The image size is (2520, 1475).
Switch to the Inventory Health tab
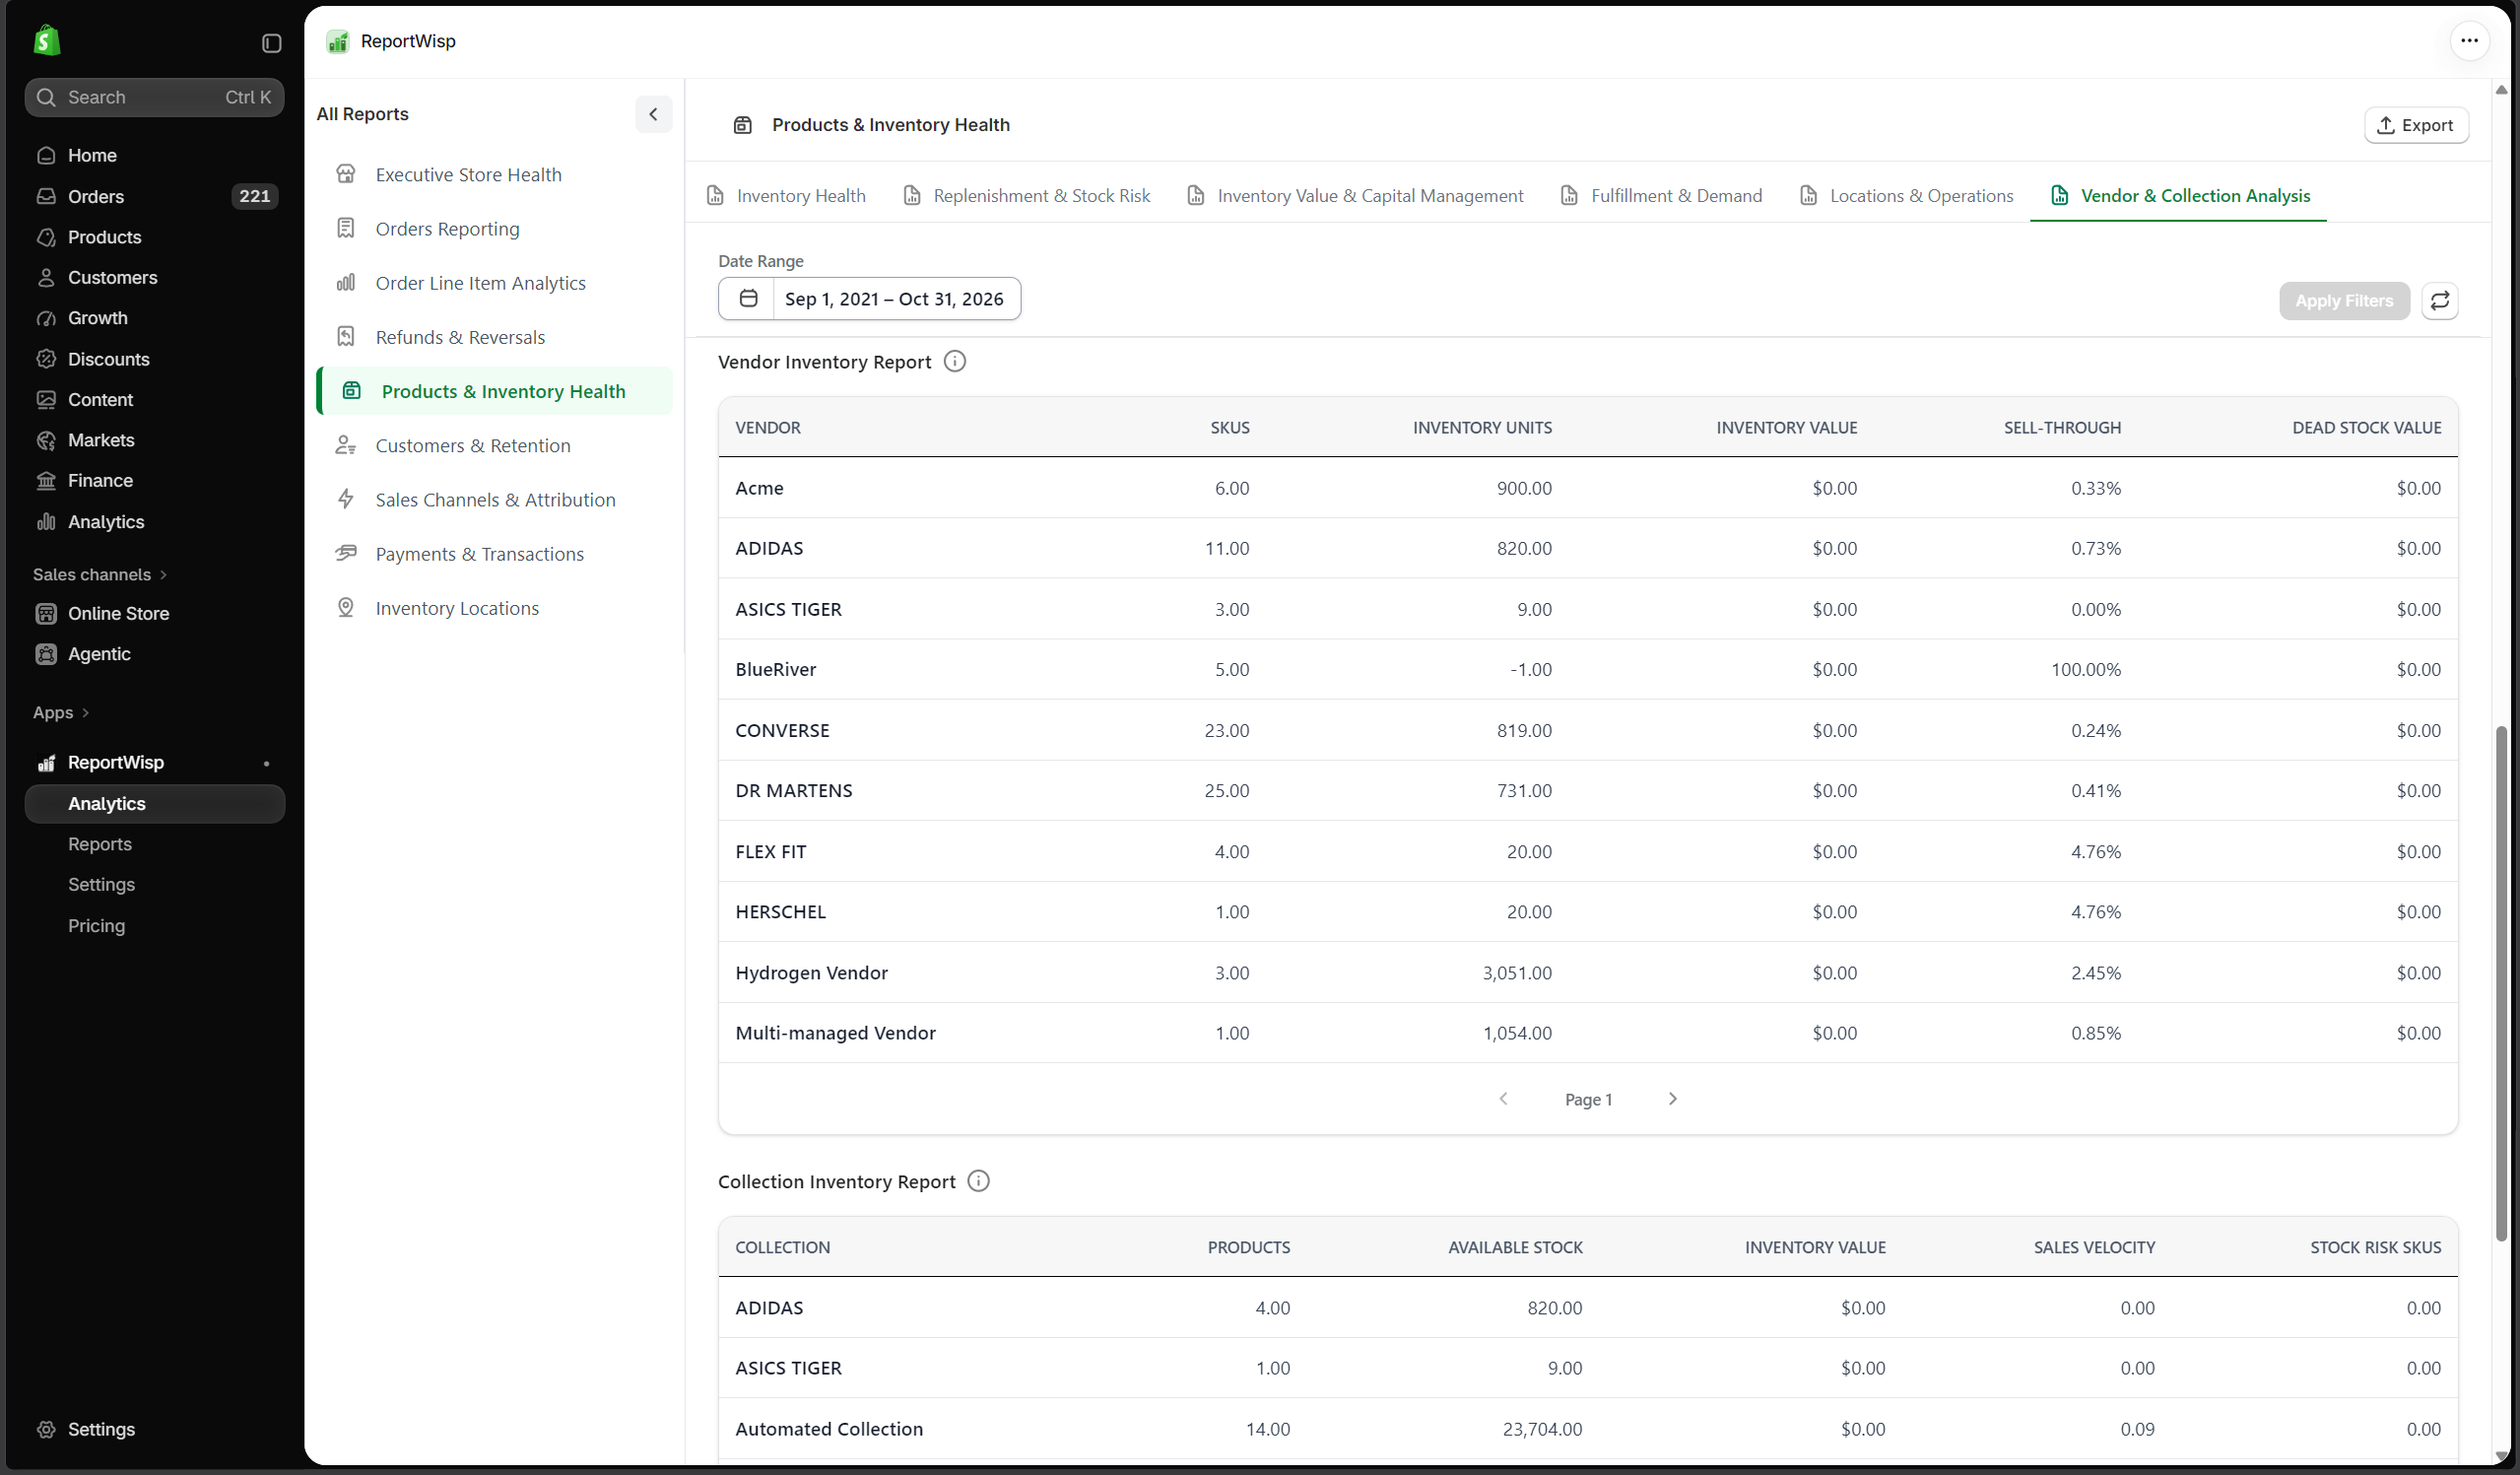click(786, 196)
